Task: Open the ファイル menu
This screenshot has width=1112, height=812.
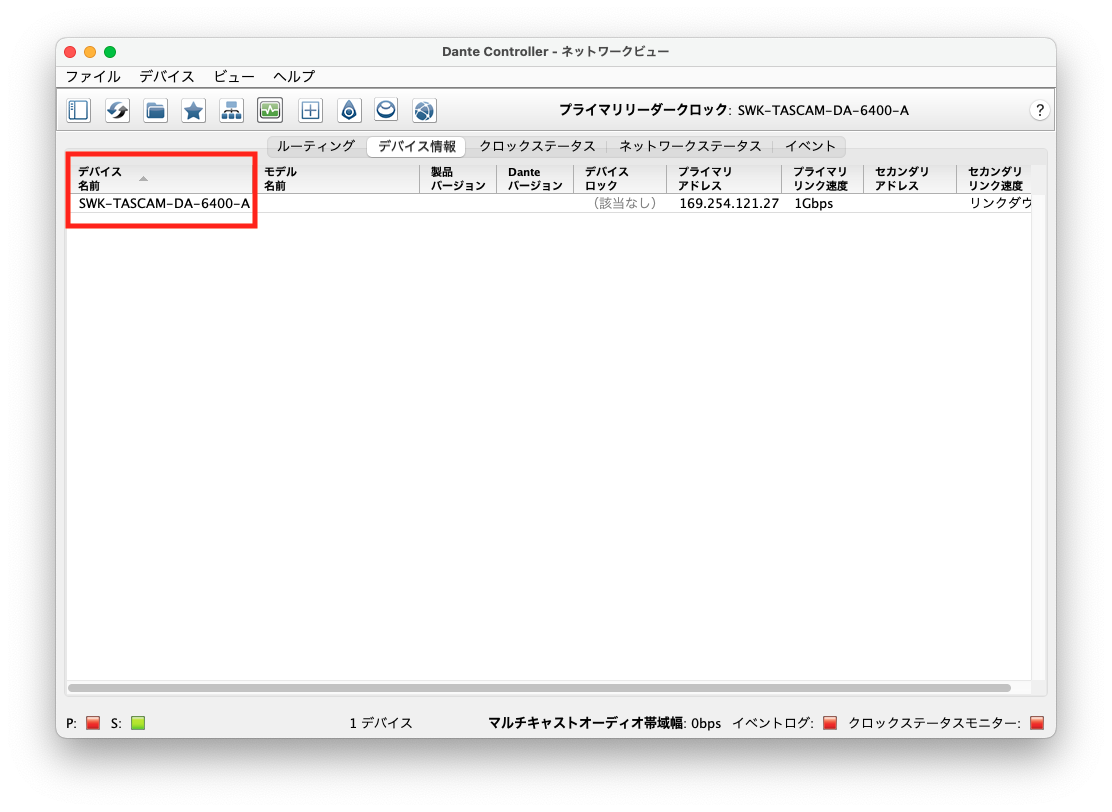Action: (x=93, y=76)
